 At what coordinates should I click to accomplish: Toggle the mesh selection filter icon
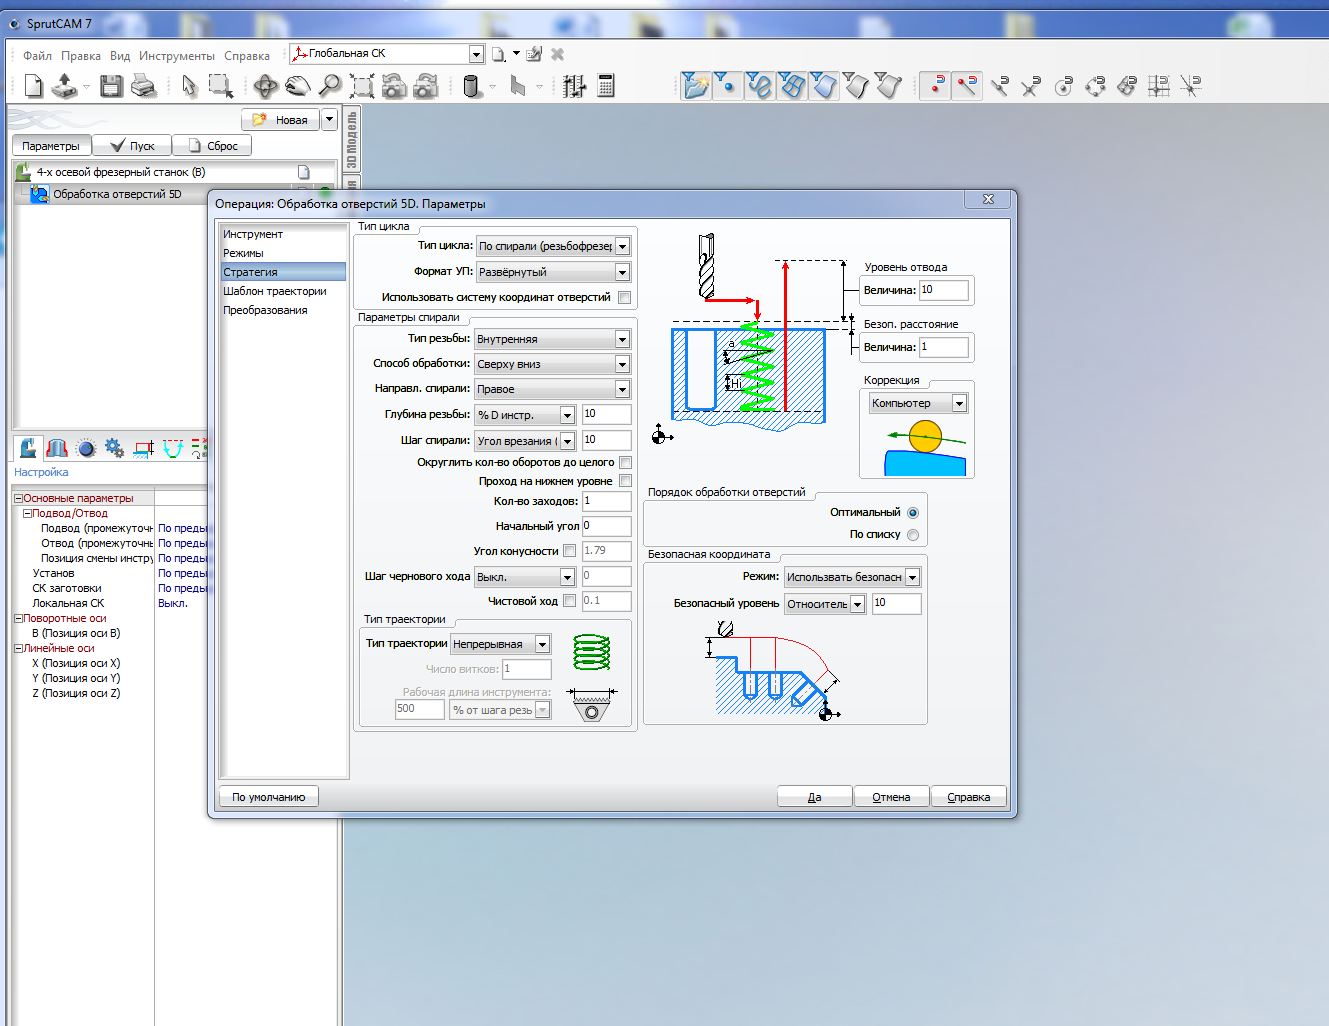tap(792, 87)
